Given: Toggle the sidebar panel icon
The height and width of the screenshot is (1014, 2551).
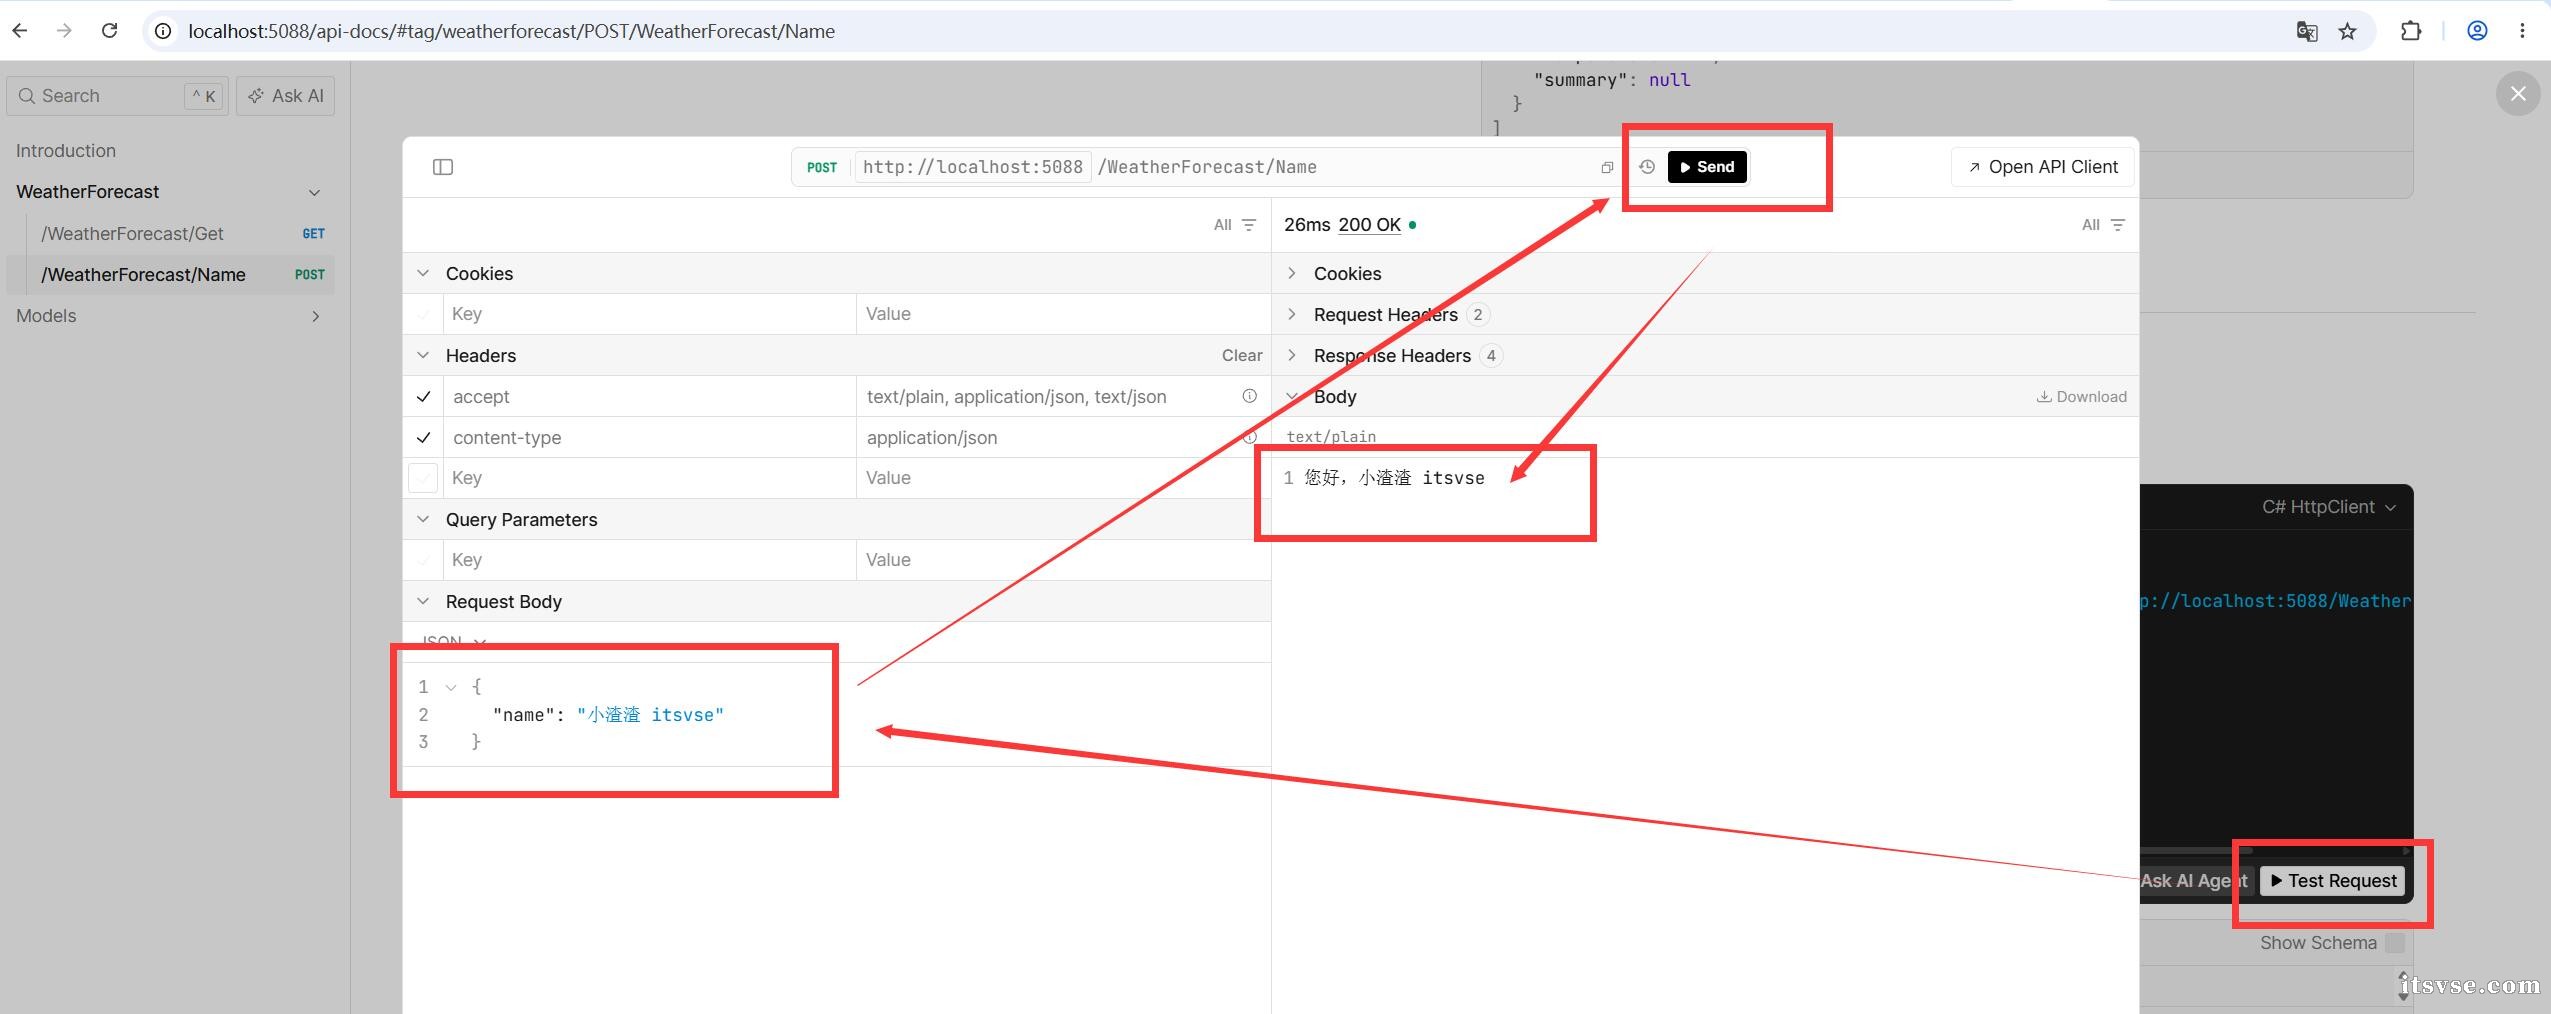Looking at the screenshot, I should pos(443,167).
